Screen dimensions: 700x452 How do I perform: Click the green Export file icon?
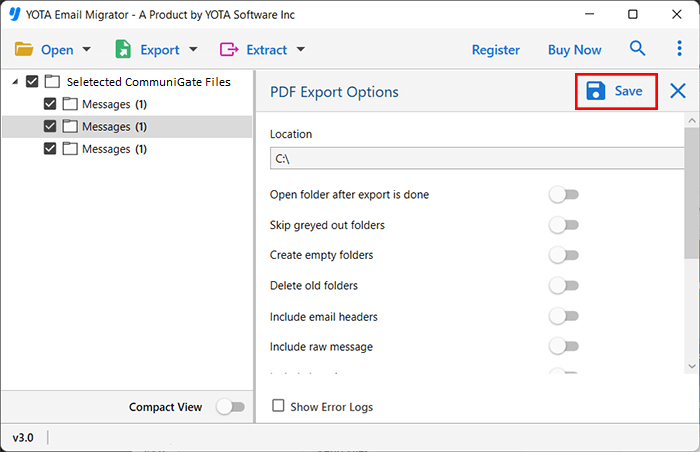click(x=124, y=49)
